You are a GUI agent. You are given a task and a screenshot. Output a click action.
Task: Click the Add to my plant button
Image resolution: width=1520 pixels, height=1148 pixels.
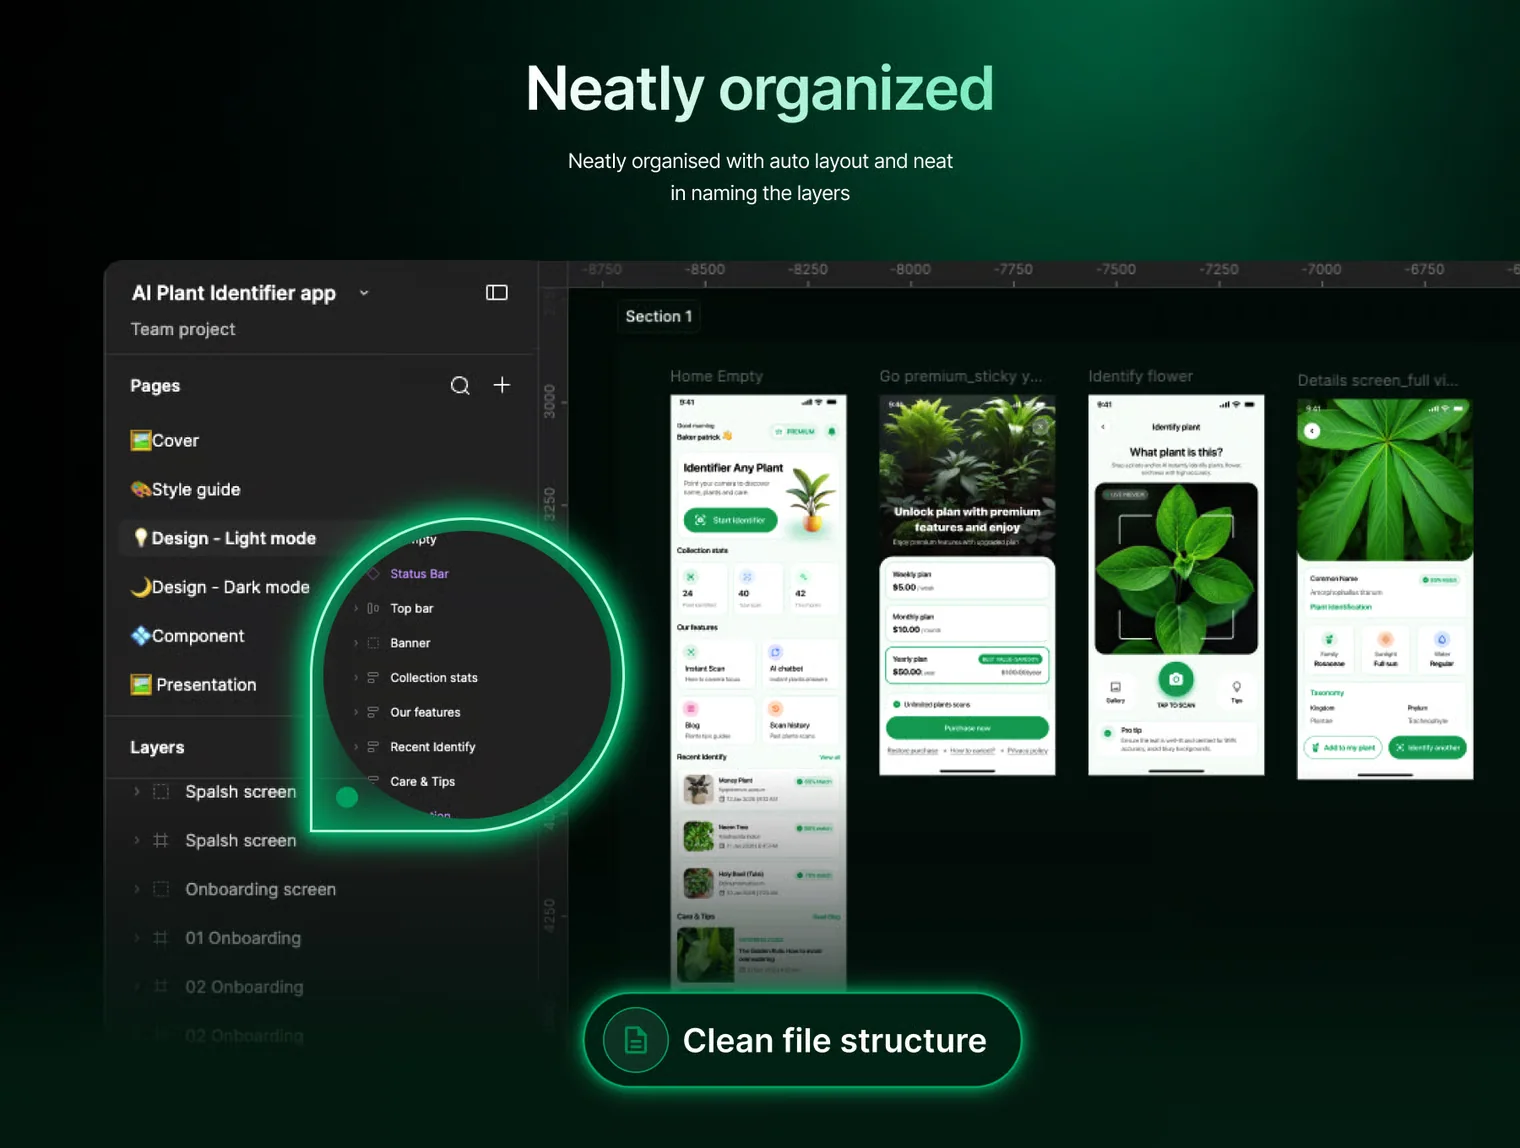tap(1343, 747)
